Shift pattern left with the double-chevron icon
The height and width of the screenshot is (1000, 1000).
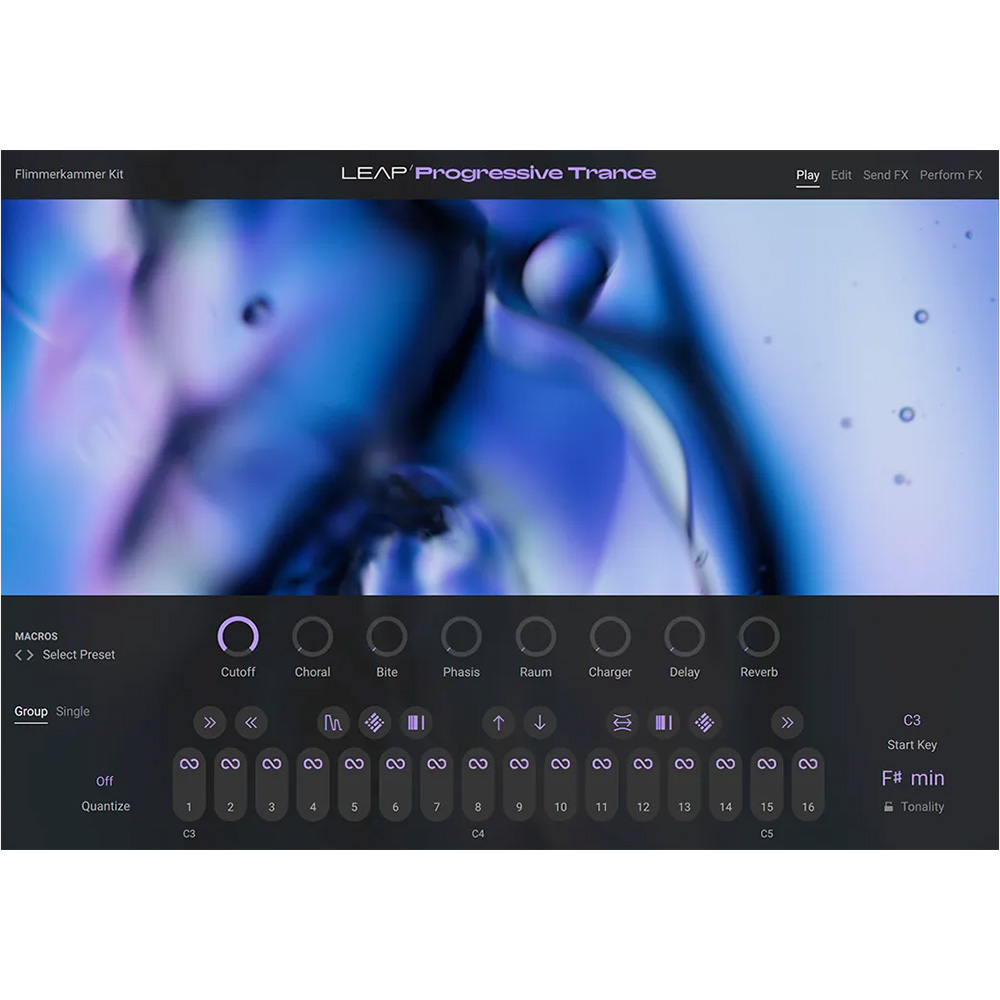coord(251,723)
